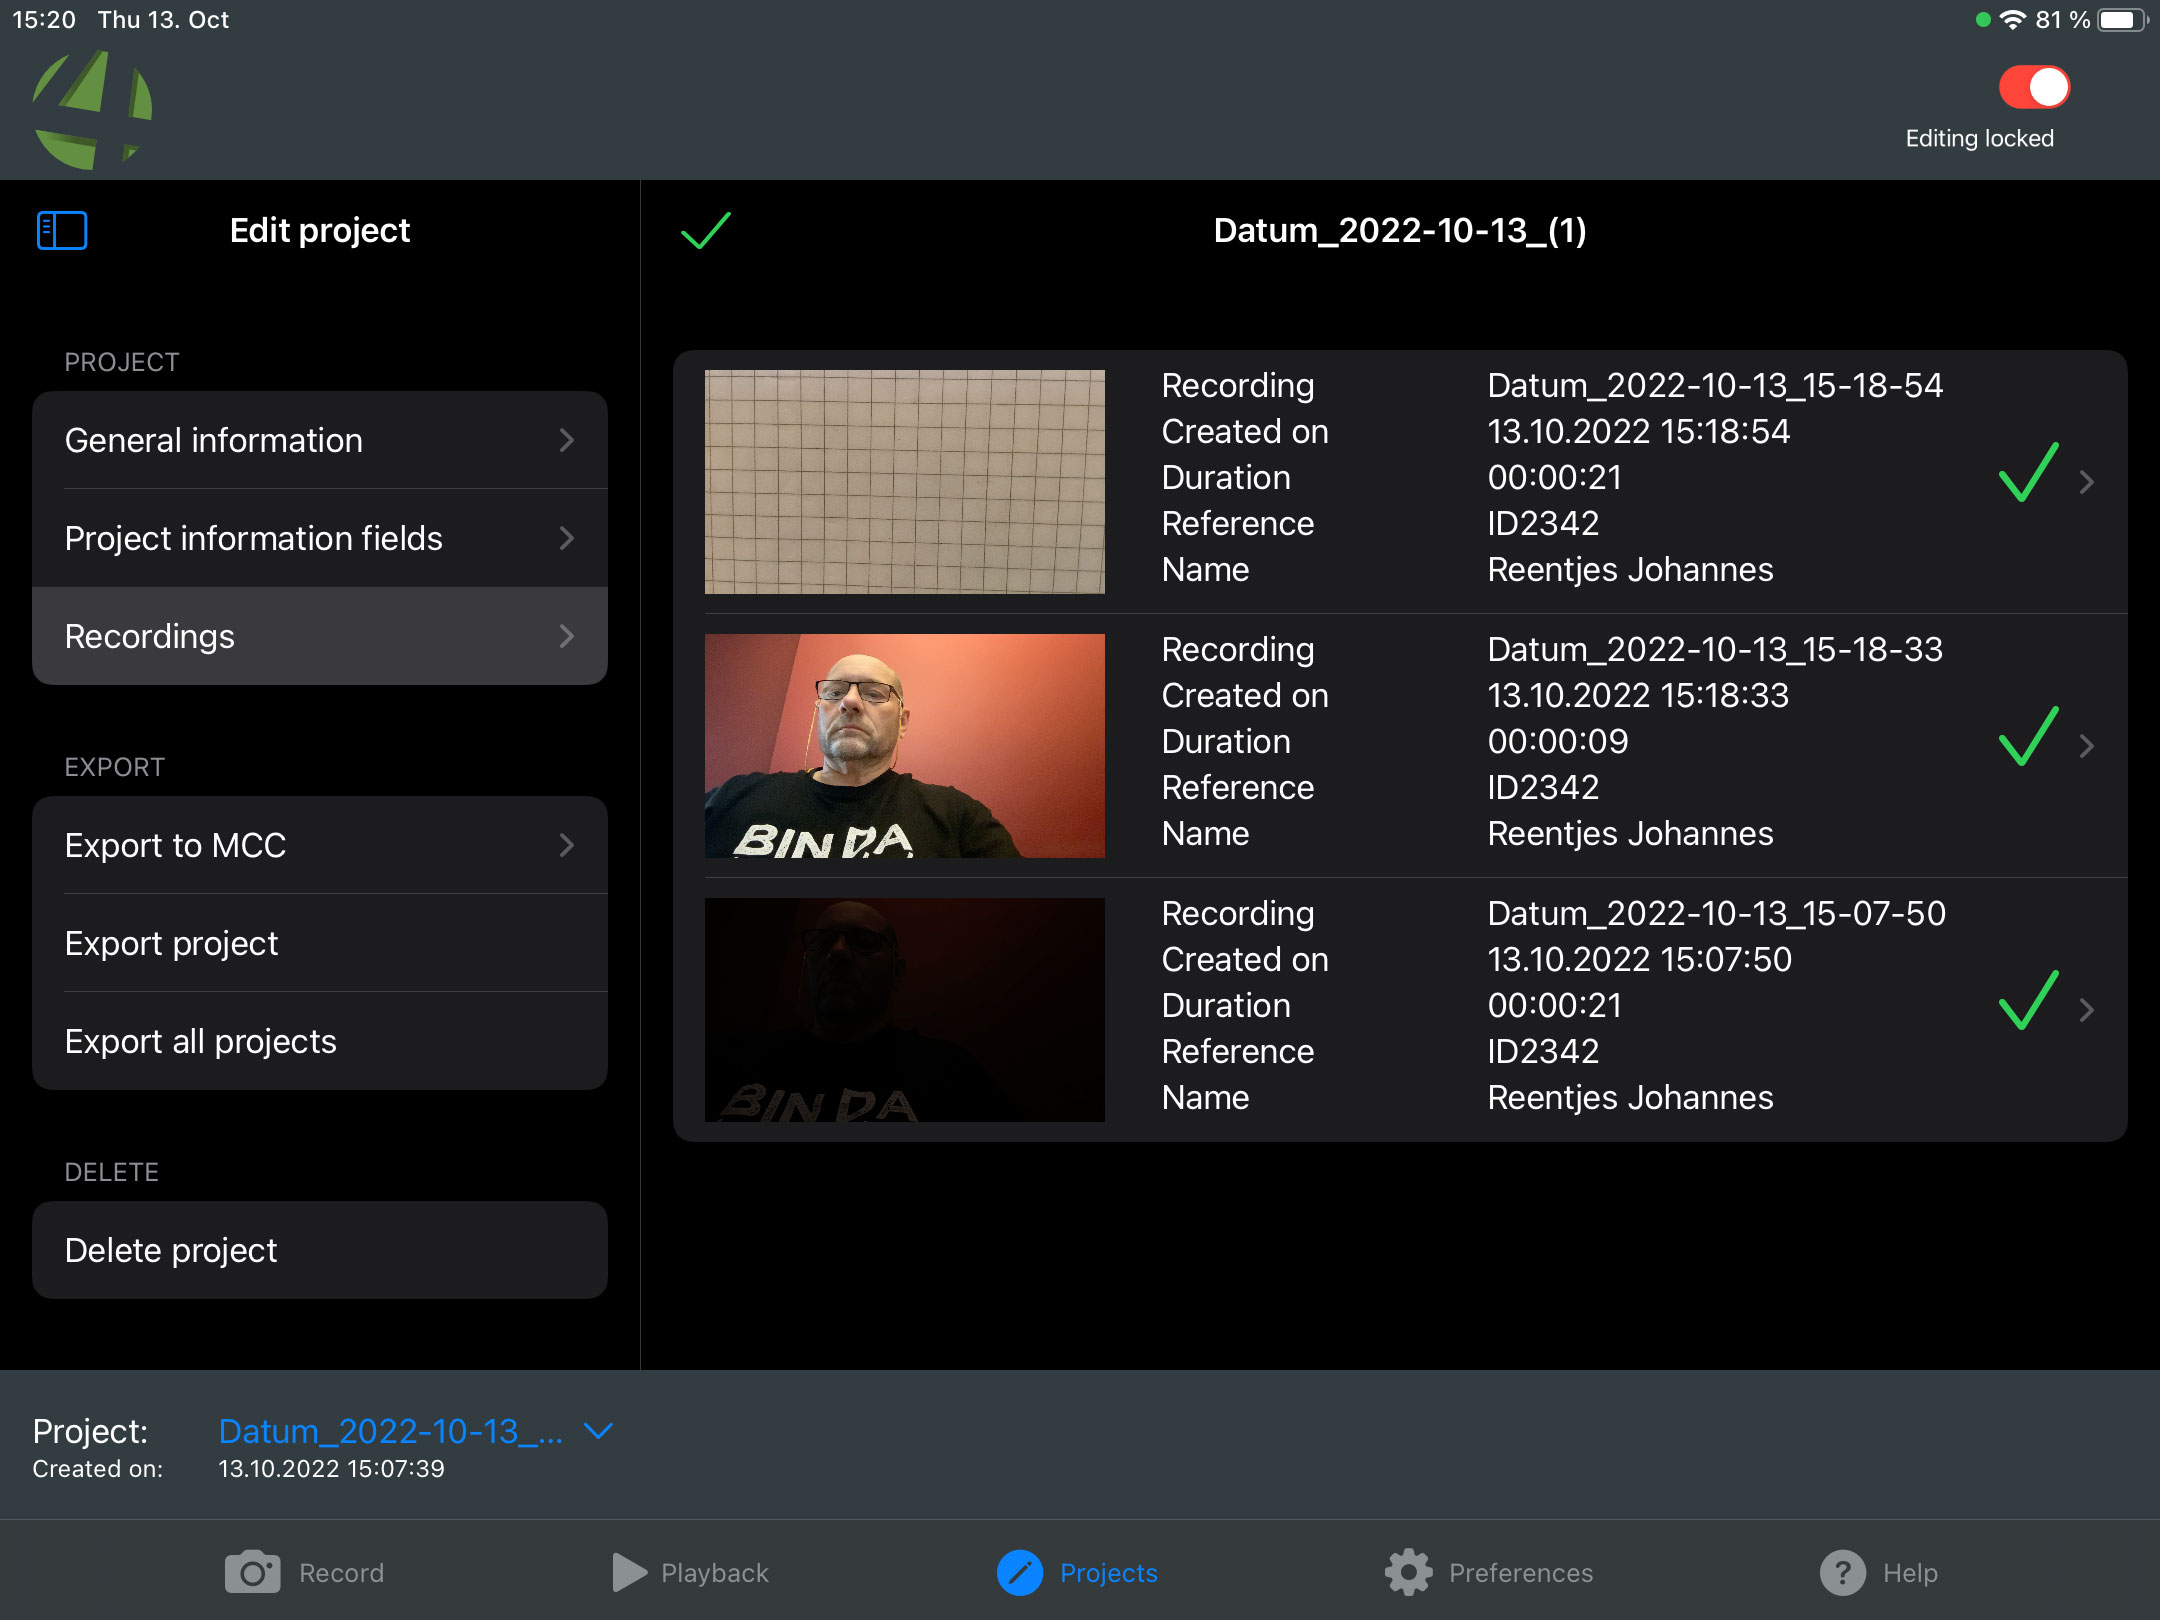2160x1620 pixels.
Task: Open Project information fields chevron
Action: click(x=567, y=538)
